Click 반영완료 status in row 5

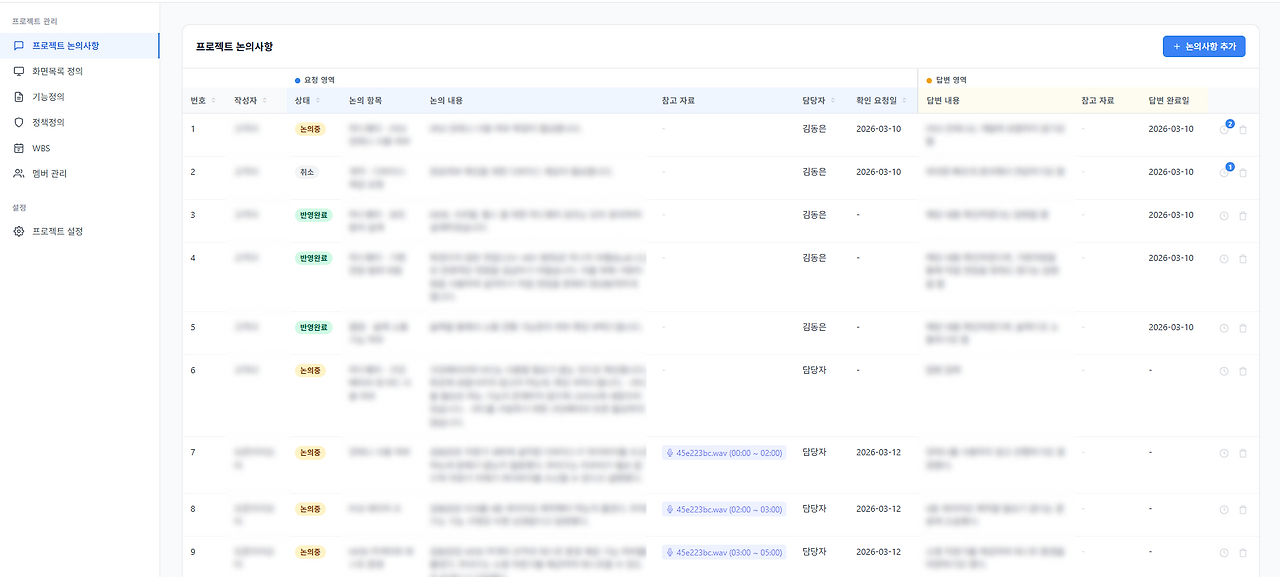(314, 327)
